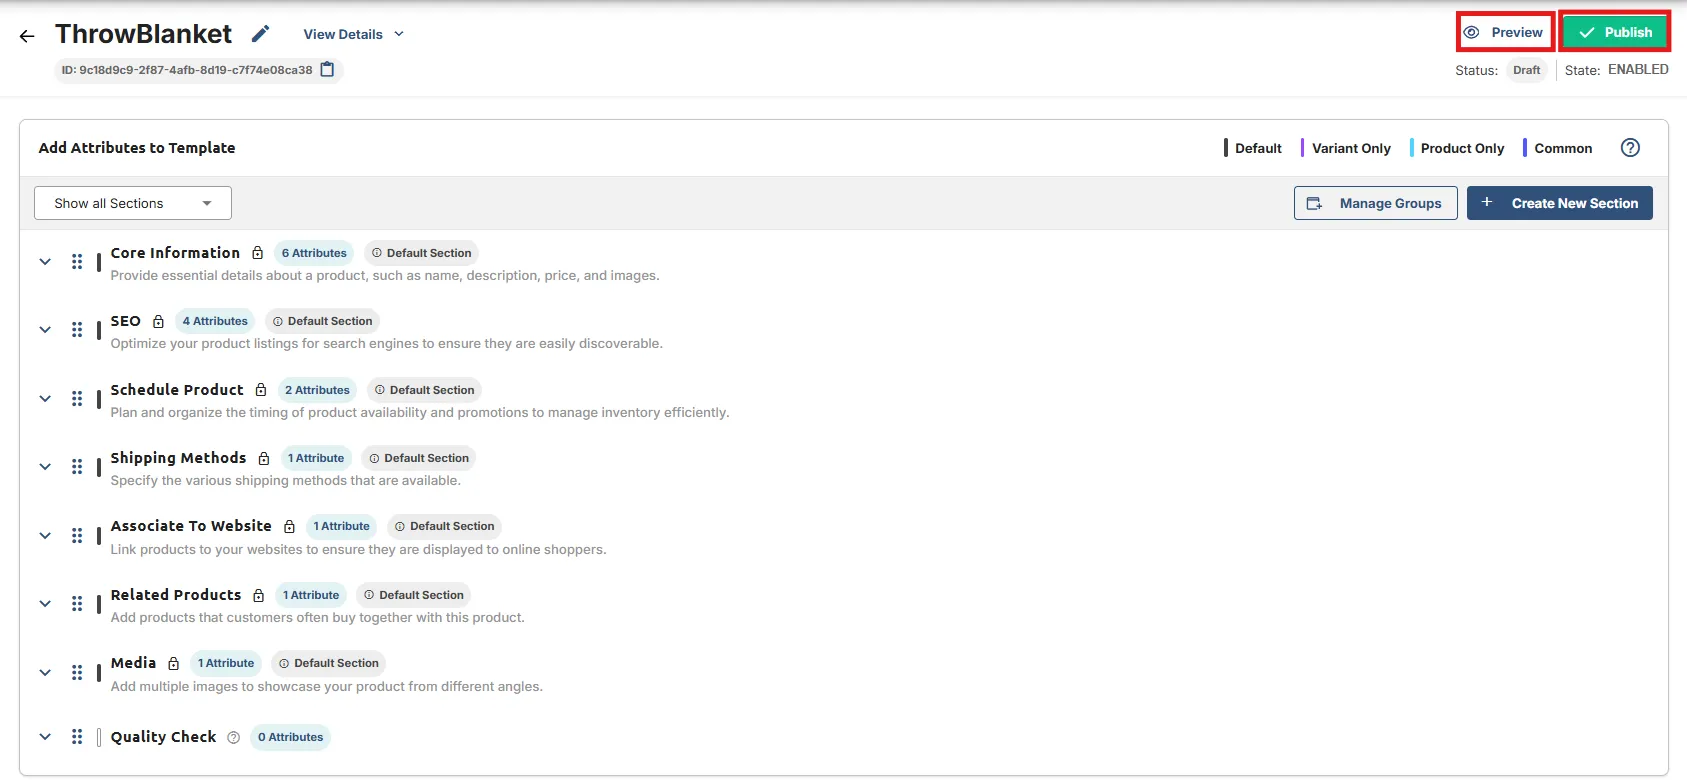Click the lock icon beside Schedule Product

261,390
